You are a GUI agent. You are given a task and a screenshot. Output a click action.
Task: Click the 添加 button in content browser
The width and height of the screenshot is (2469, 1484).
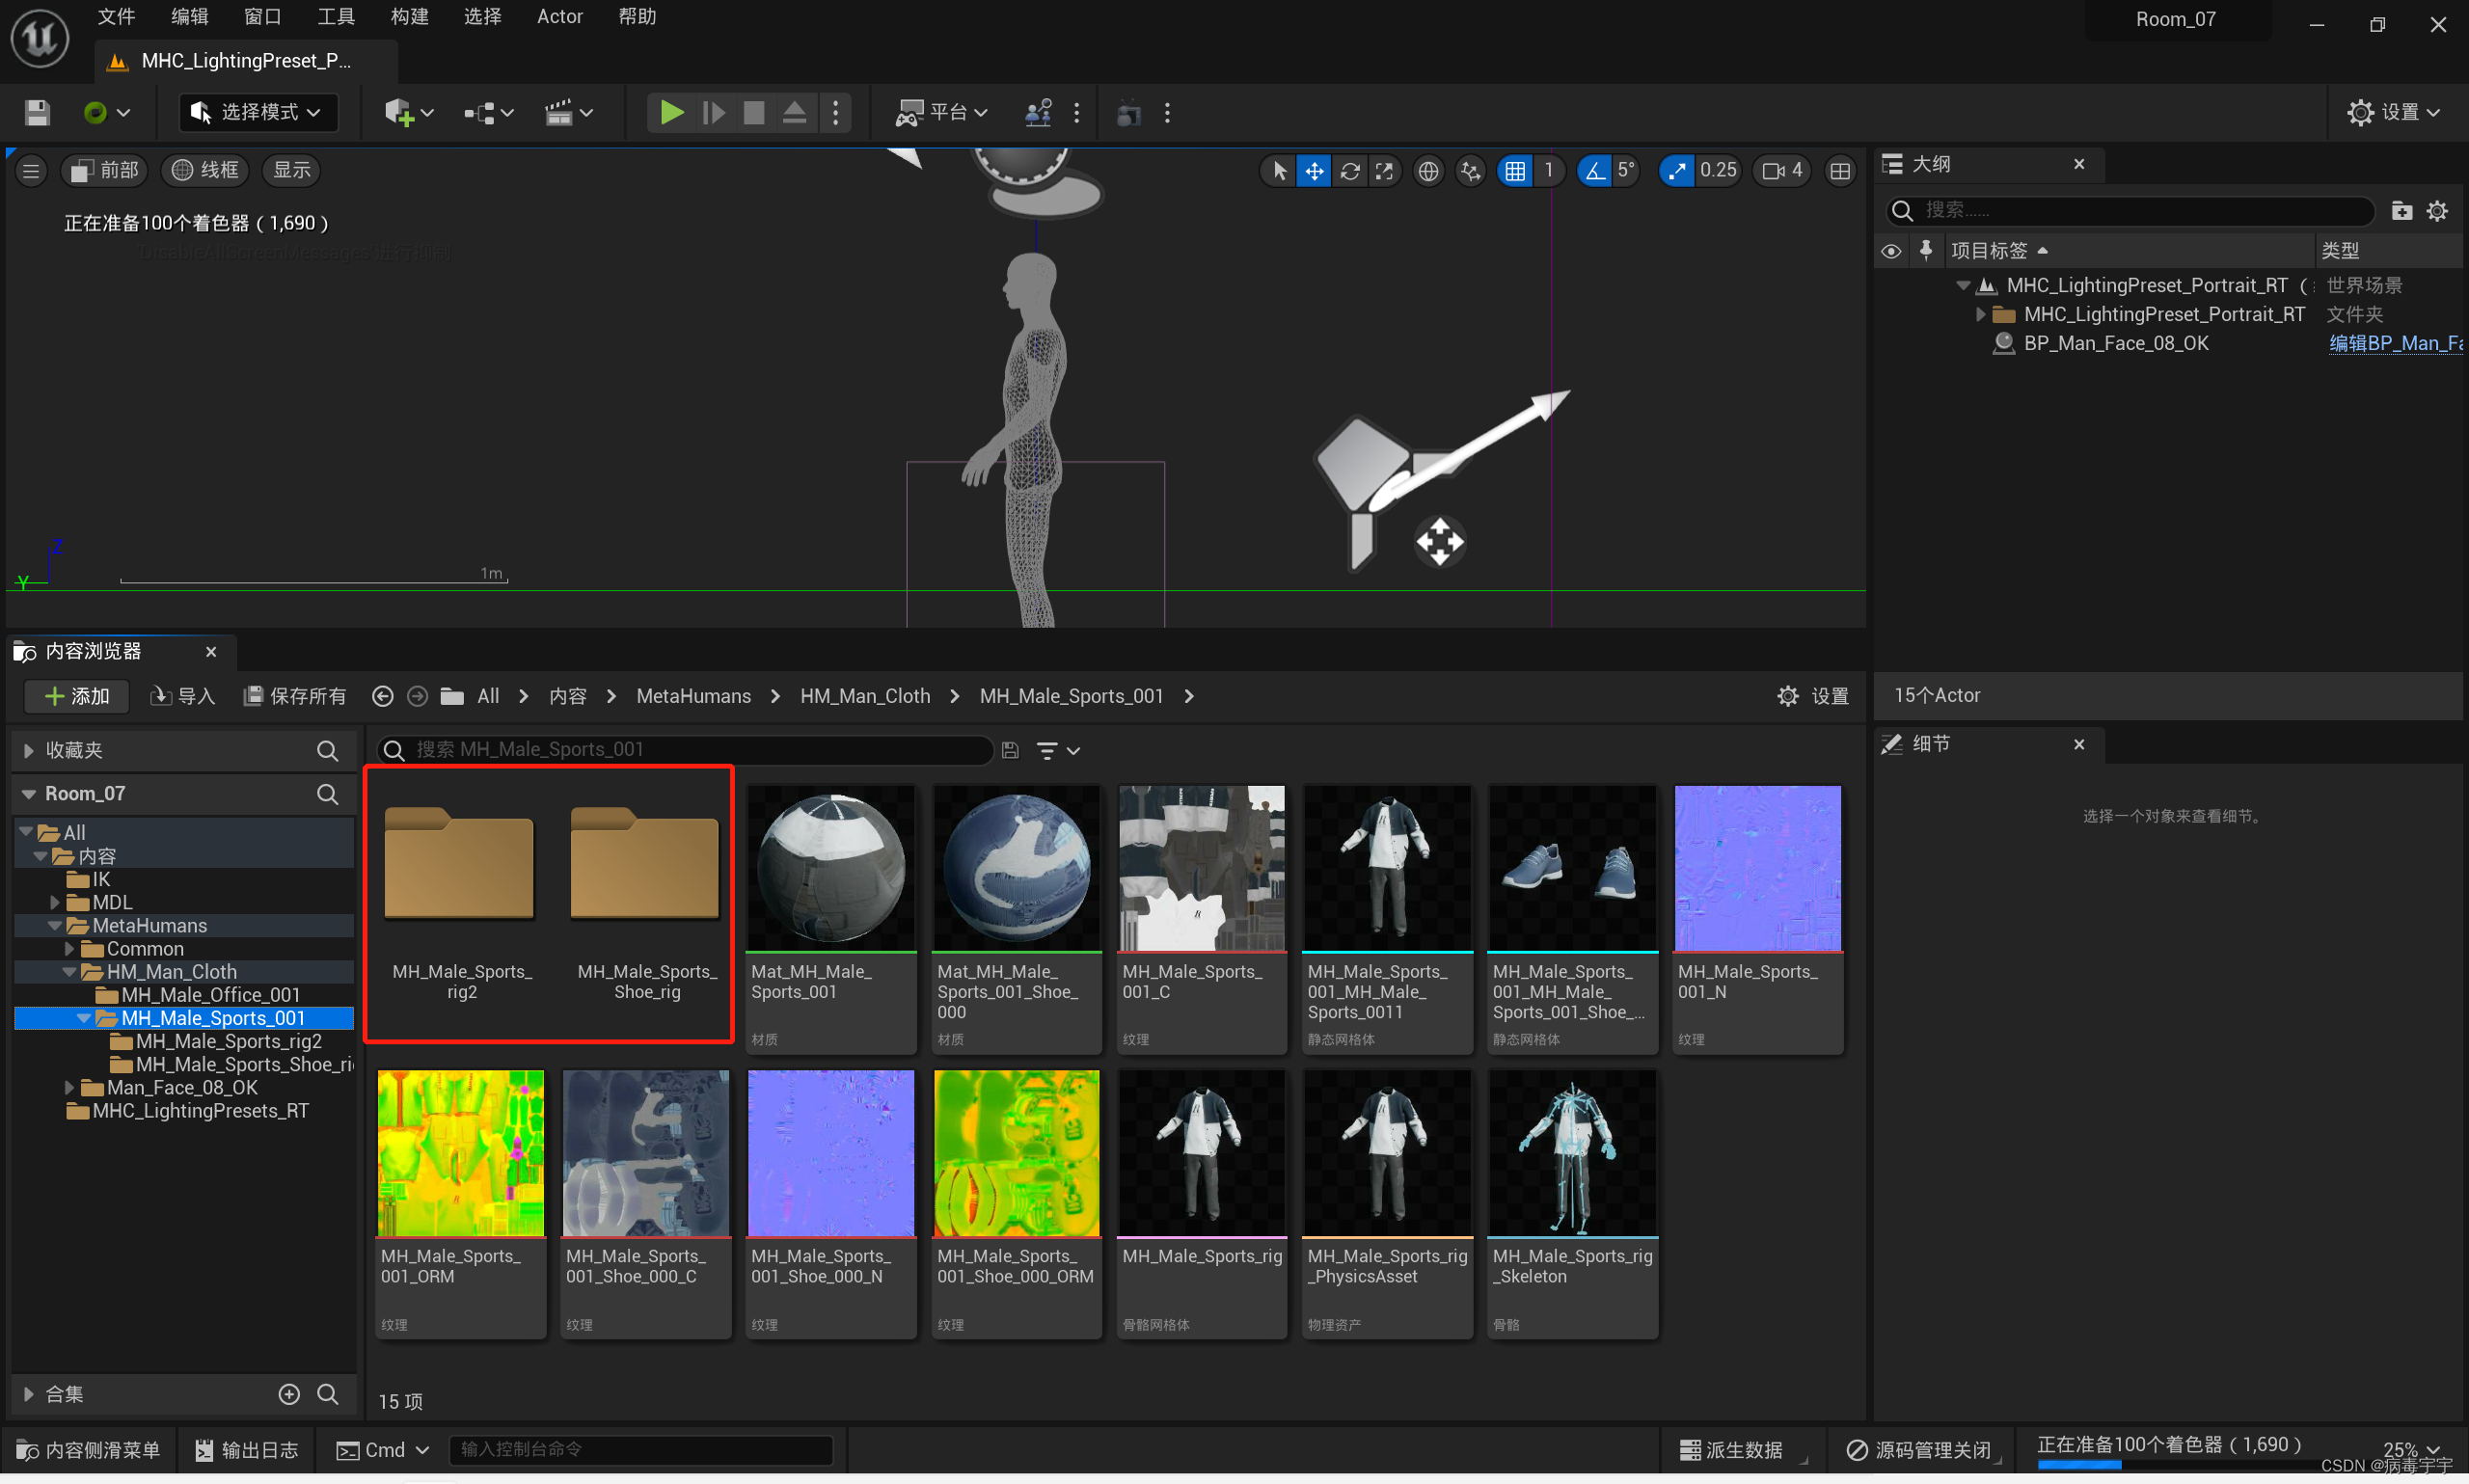coord(75,696)
